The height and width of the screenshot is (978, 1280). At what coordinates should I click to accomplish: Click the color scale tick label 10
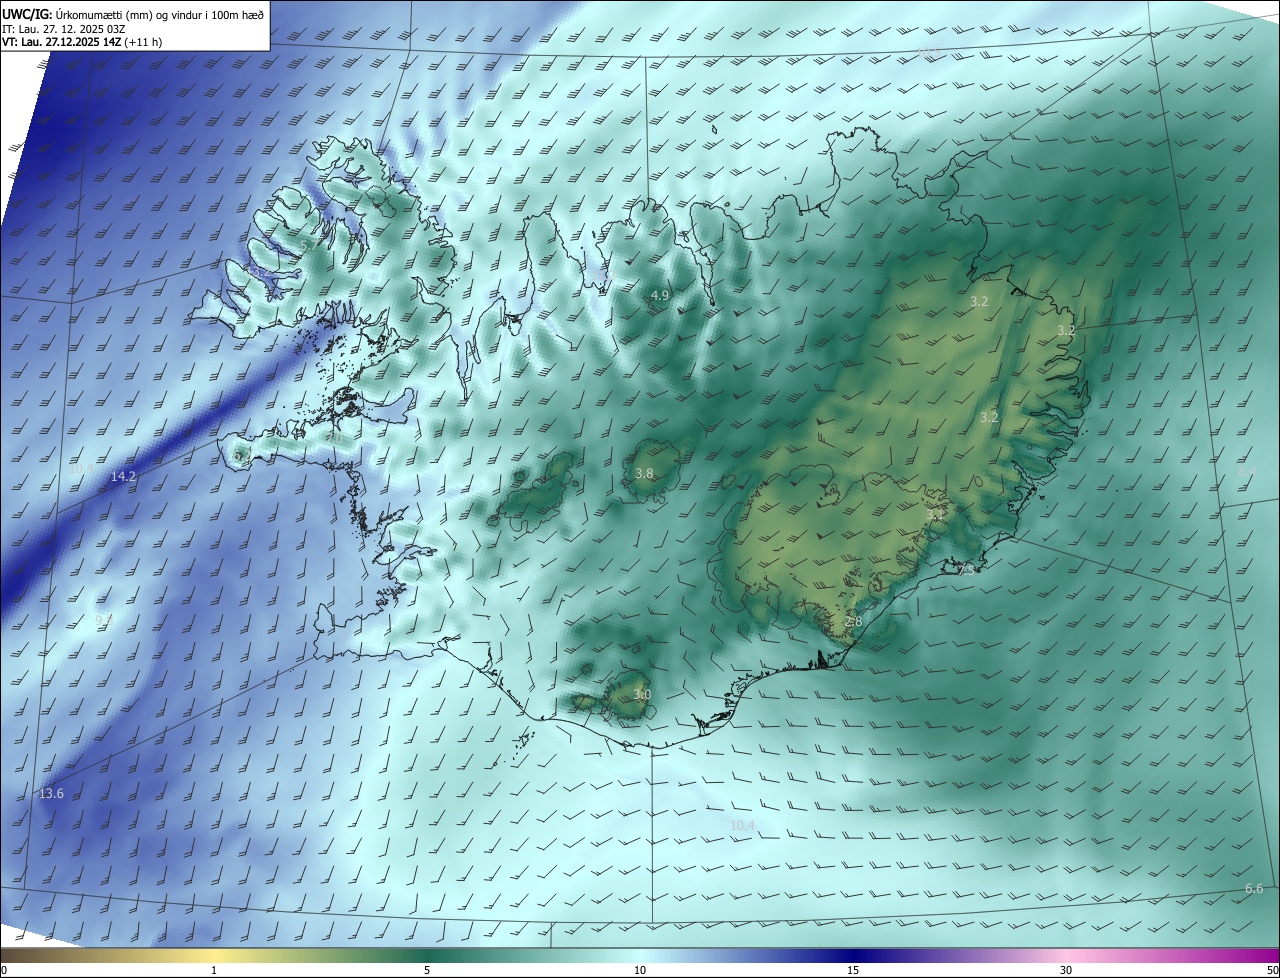(x=640, y=970)
